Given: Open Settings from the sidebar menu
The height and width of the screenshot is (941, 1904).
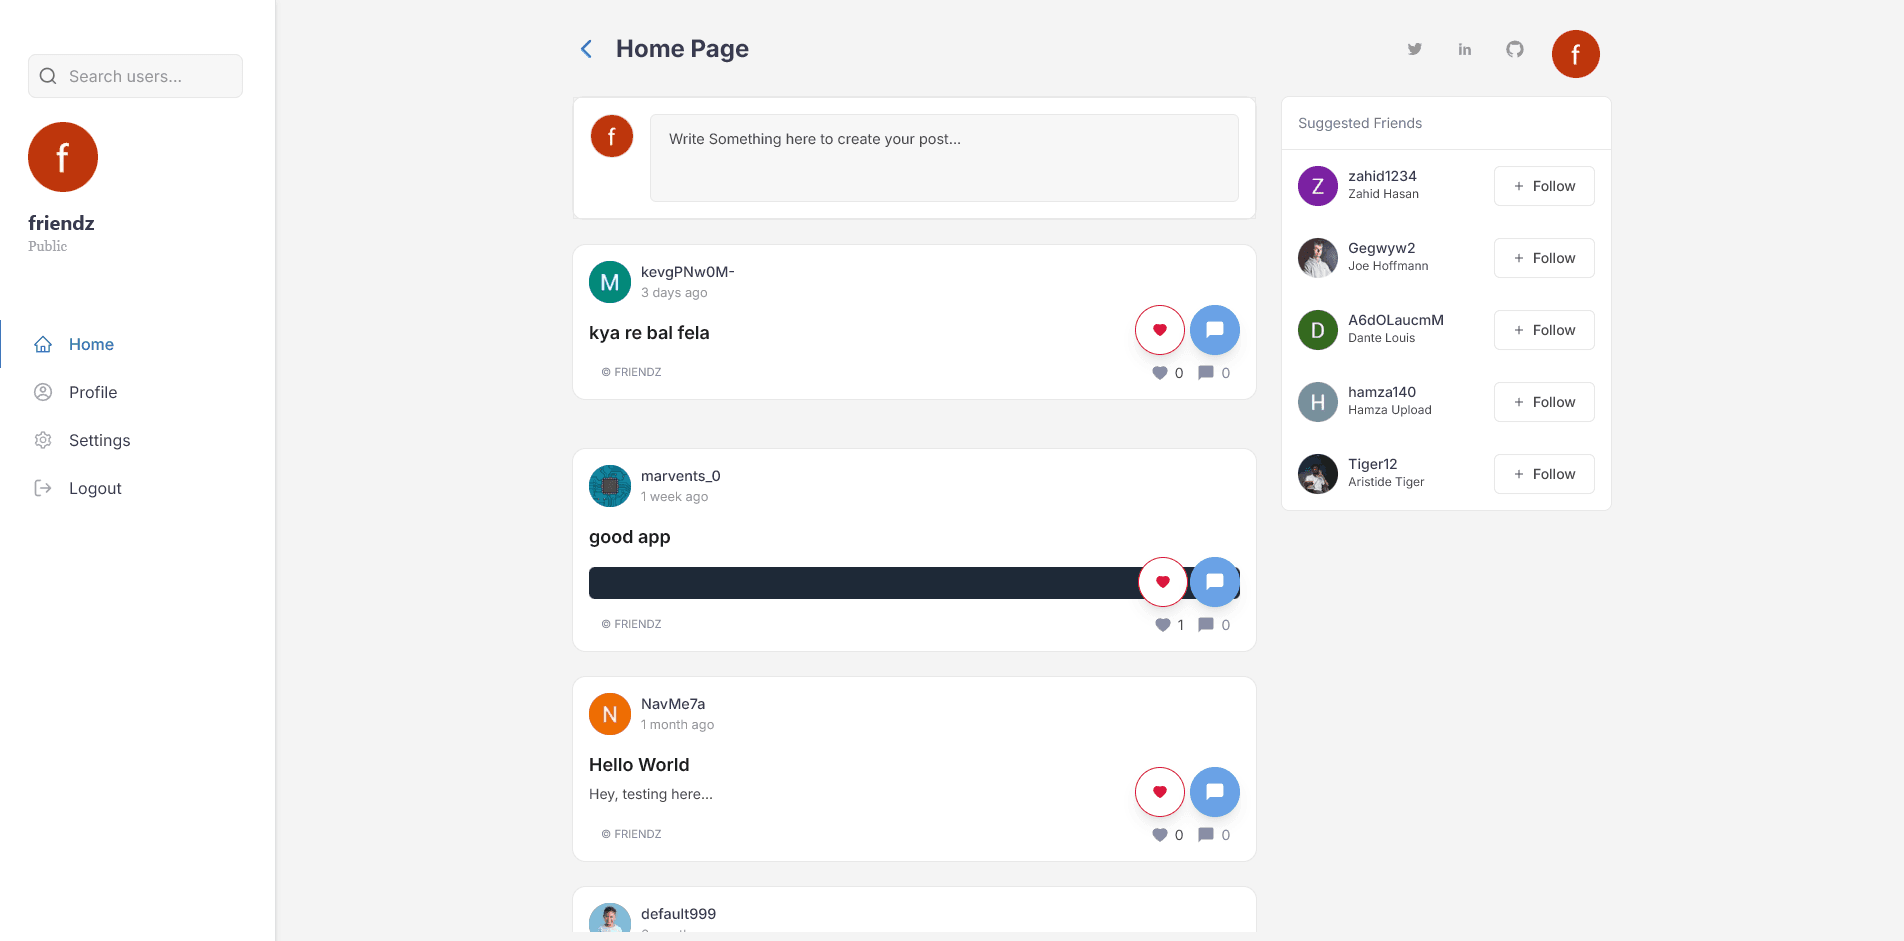Looking at the screenshot, I should 99,440.
